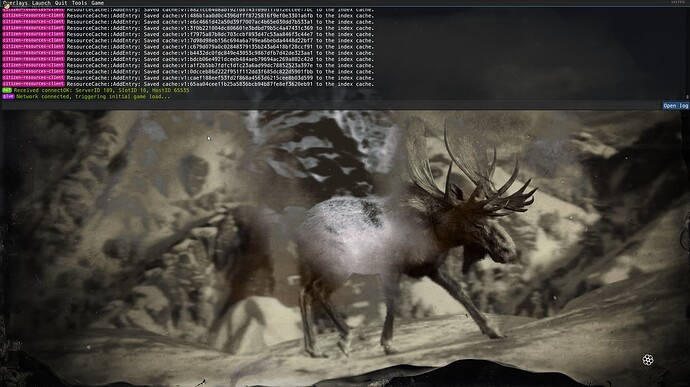This screenshot has width=690, height=387.
Task: Open the Launch menu
Action: click(x=41, y=3)
